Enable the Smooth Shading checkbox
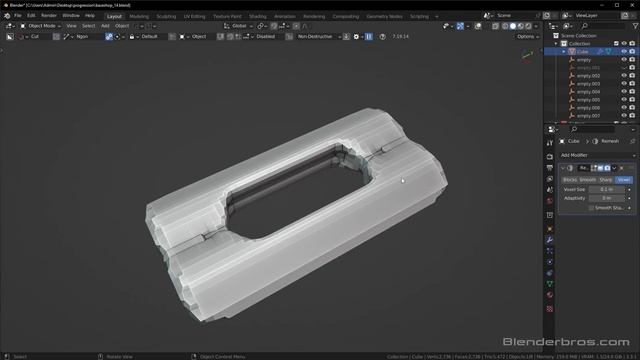 (591, 208)
